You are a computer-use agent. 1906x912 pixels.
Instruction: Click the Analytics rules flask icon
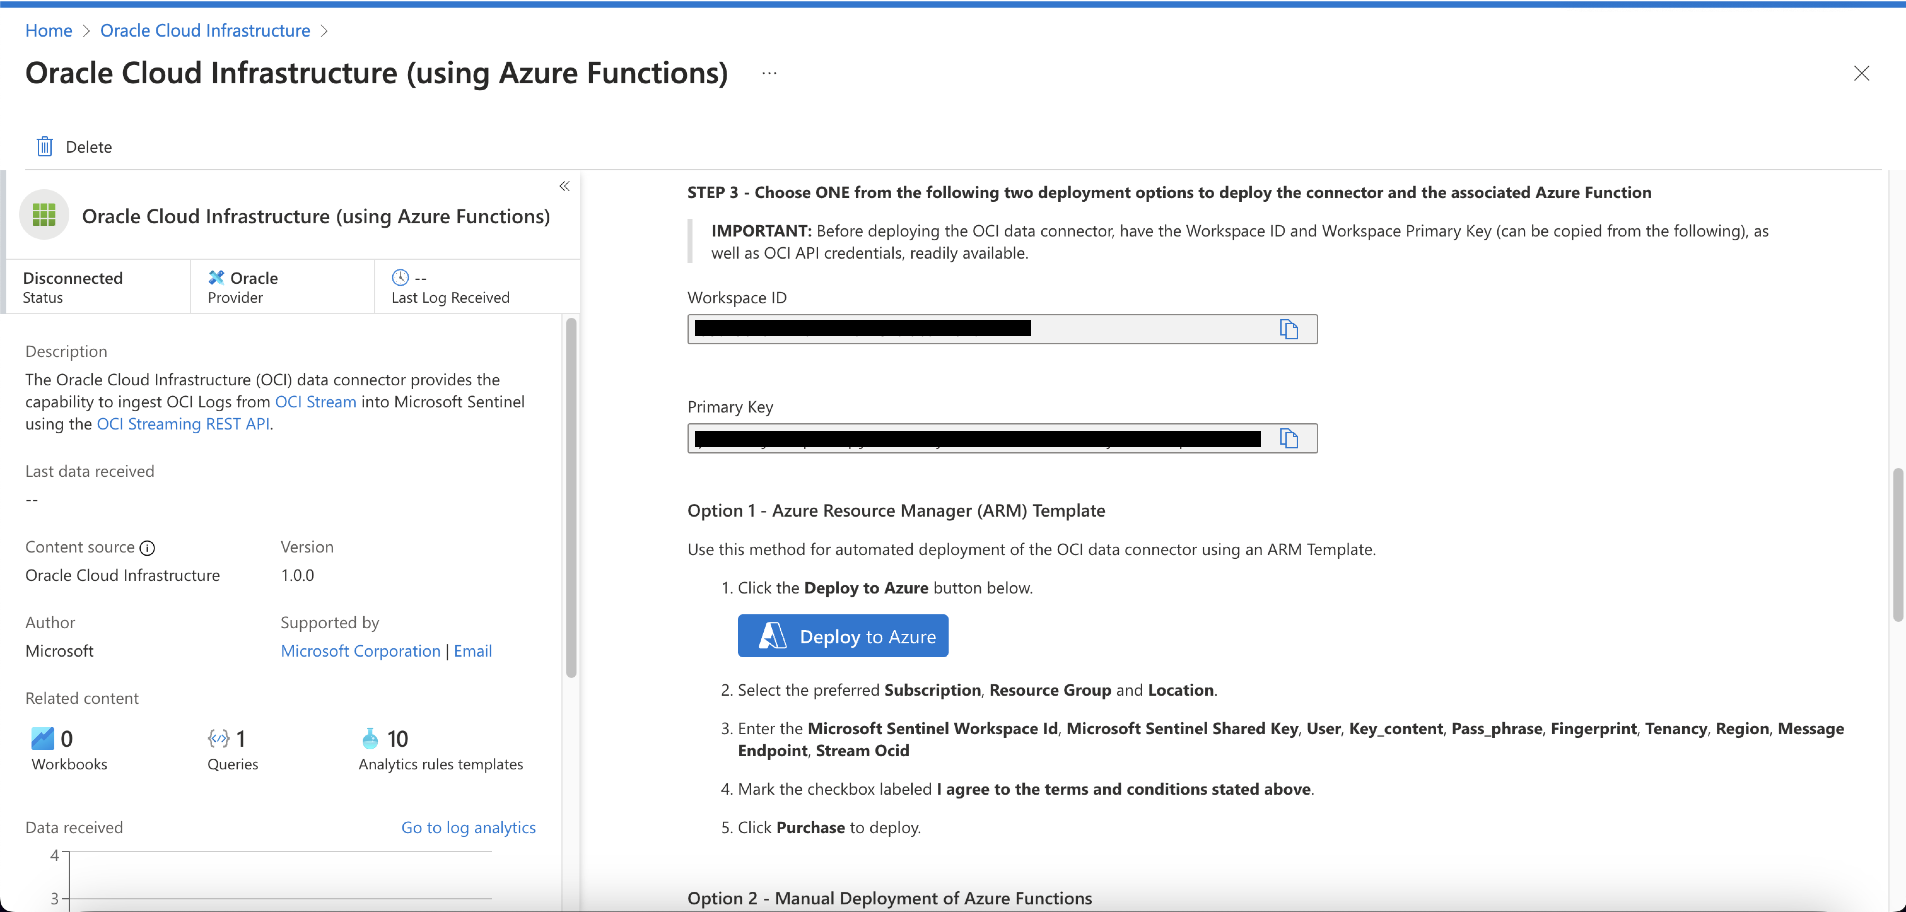pos(370,739)
